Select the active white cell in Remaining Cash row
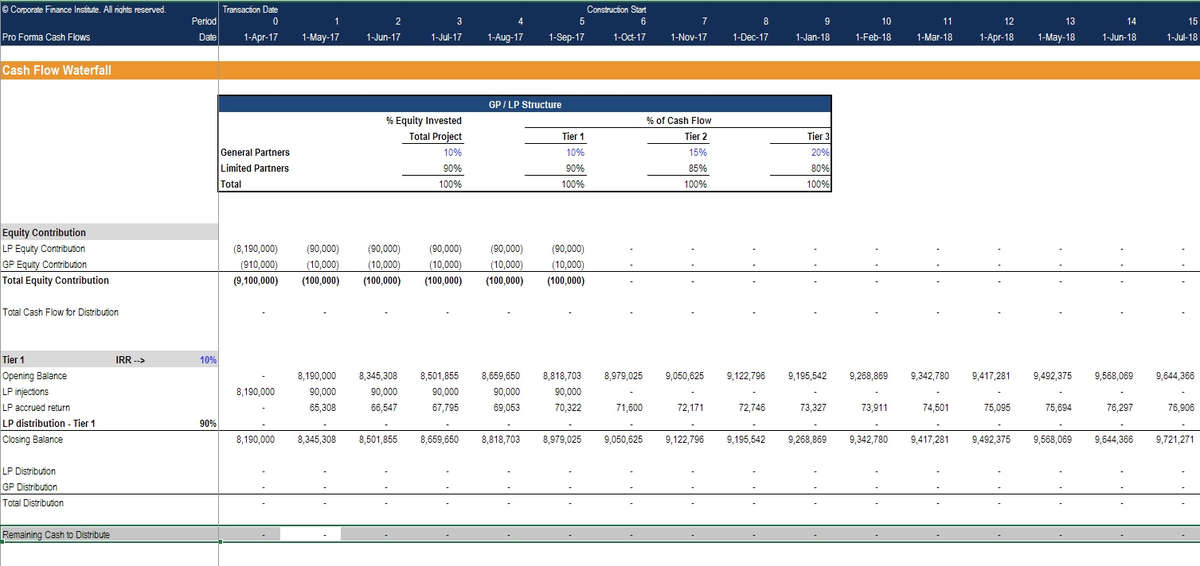Viewport: 1200px width, 566px height. [x=310, y=535]
